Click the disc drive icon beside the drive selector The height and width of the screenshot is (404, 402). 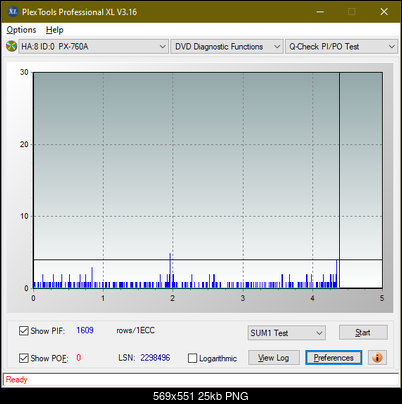click(11, 46)
